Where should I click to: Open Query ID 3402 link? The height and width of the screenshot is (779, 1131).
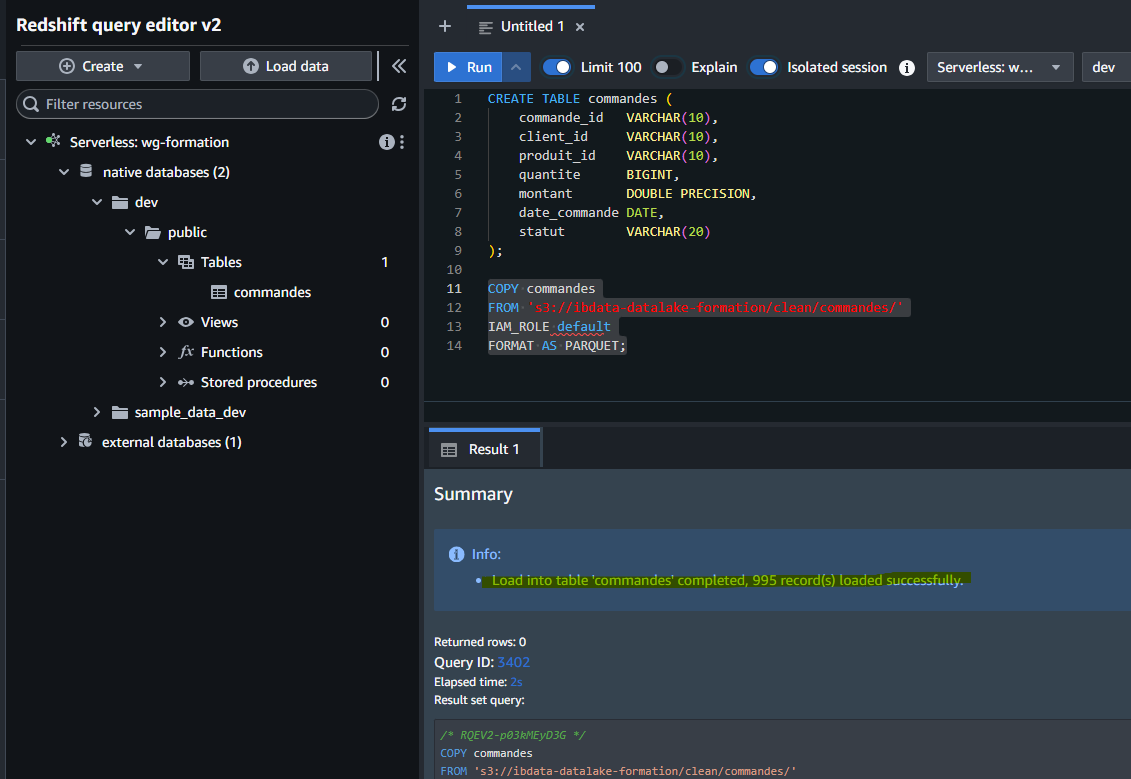tap(514, 662)
